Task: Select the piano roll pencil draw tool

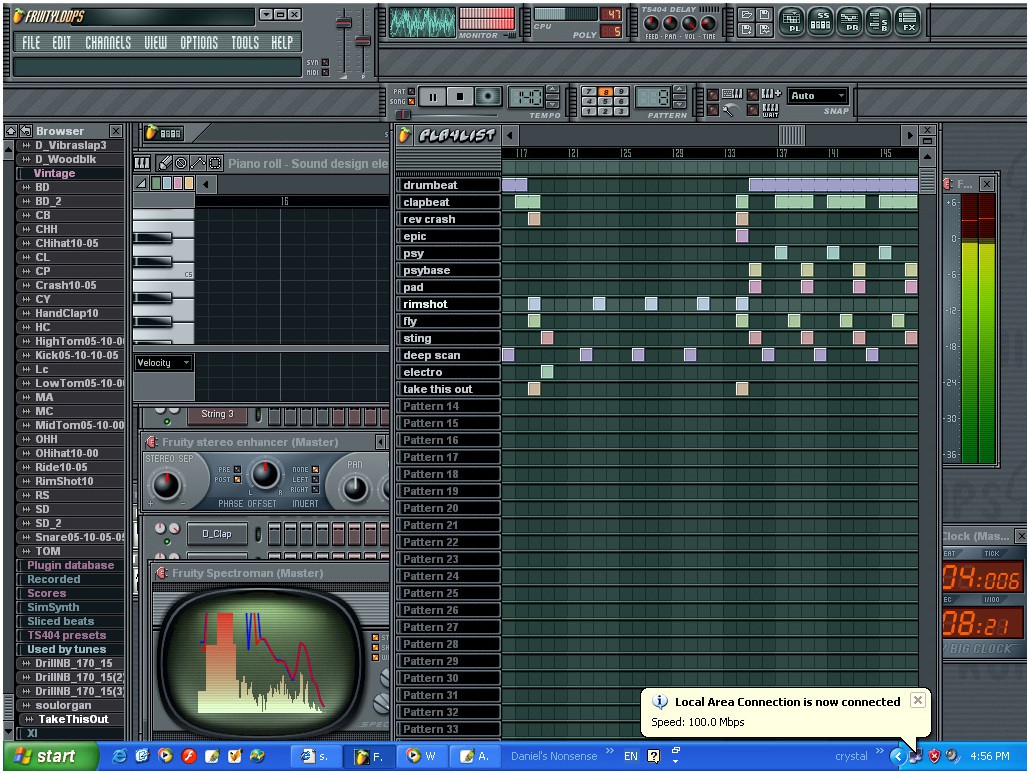Action: (x=165, y=163)
